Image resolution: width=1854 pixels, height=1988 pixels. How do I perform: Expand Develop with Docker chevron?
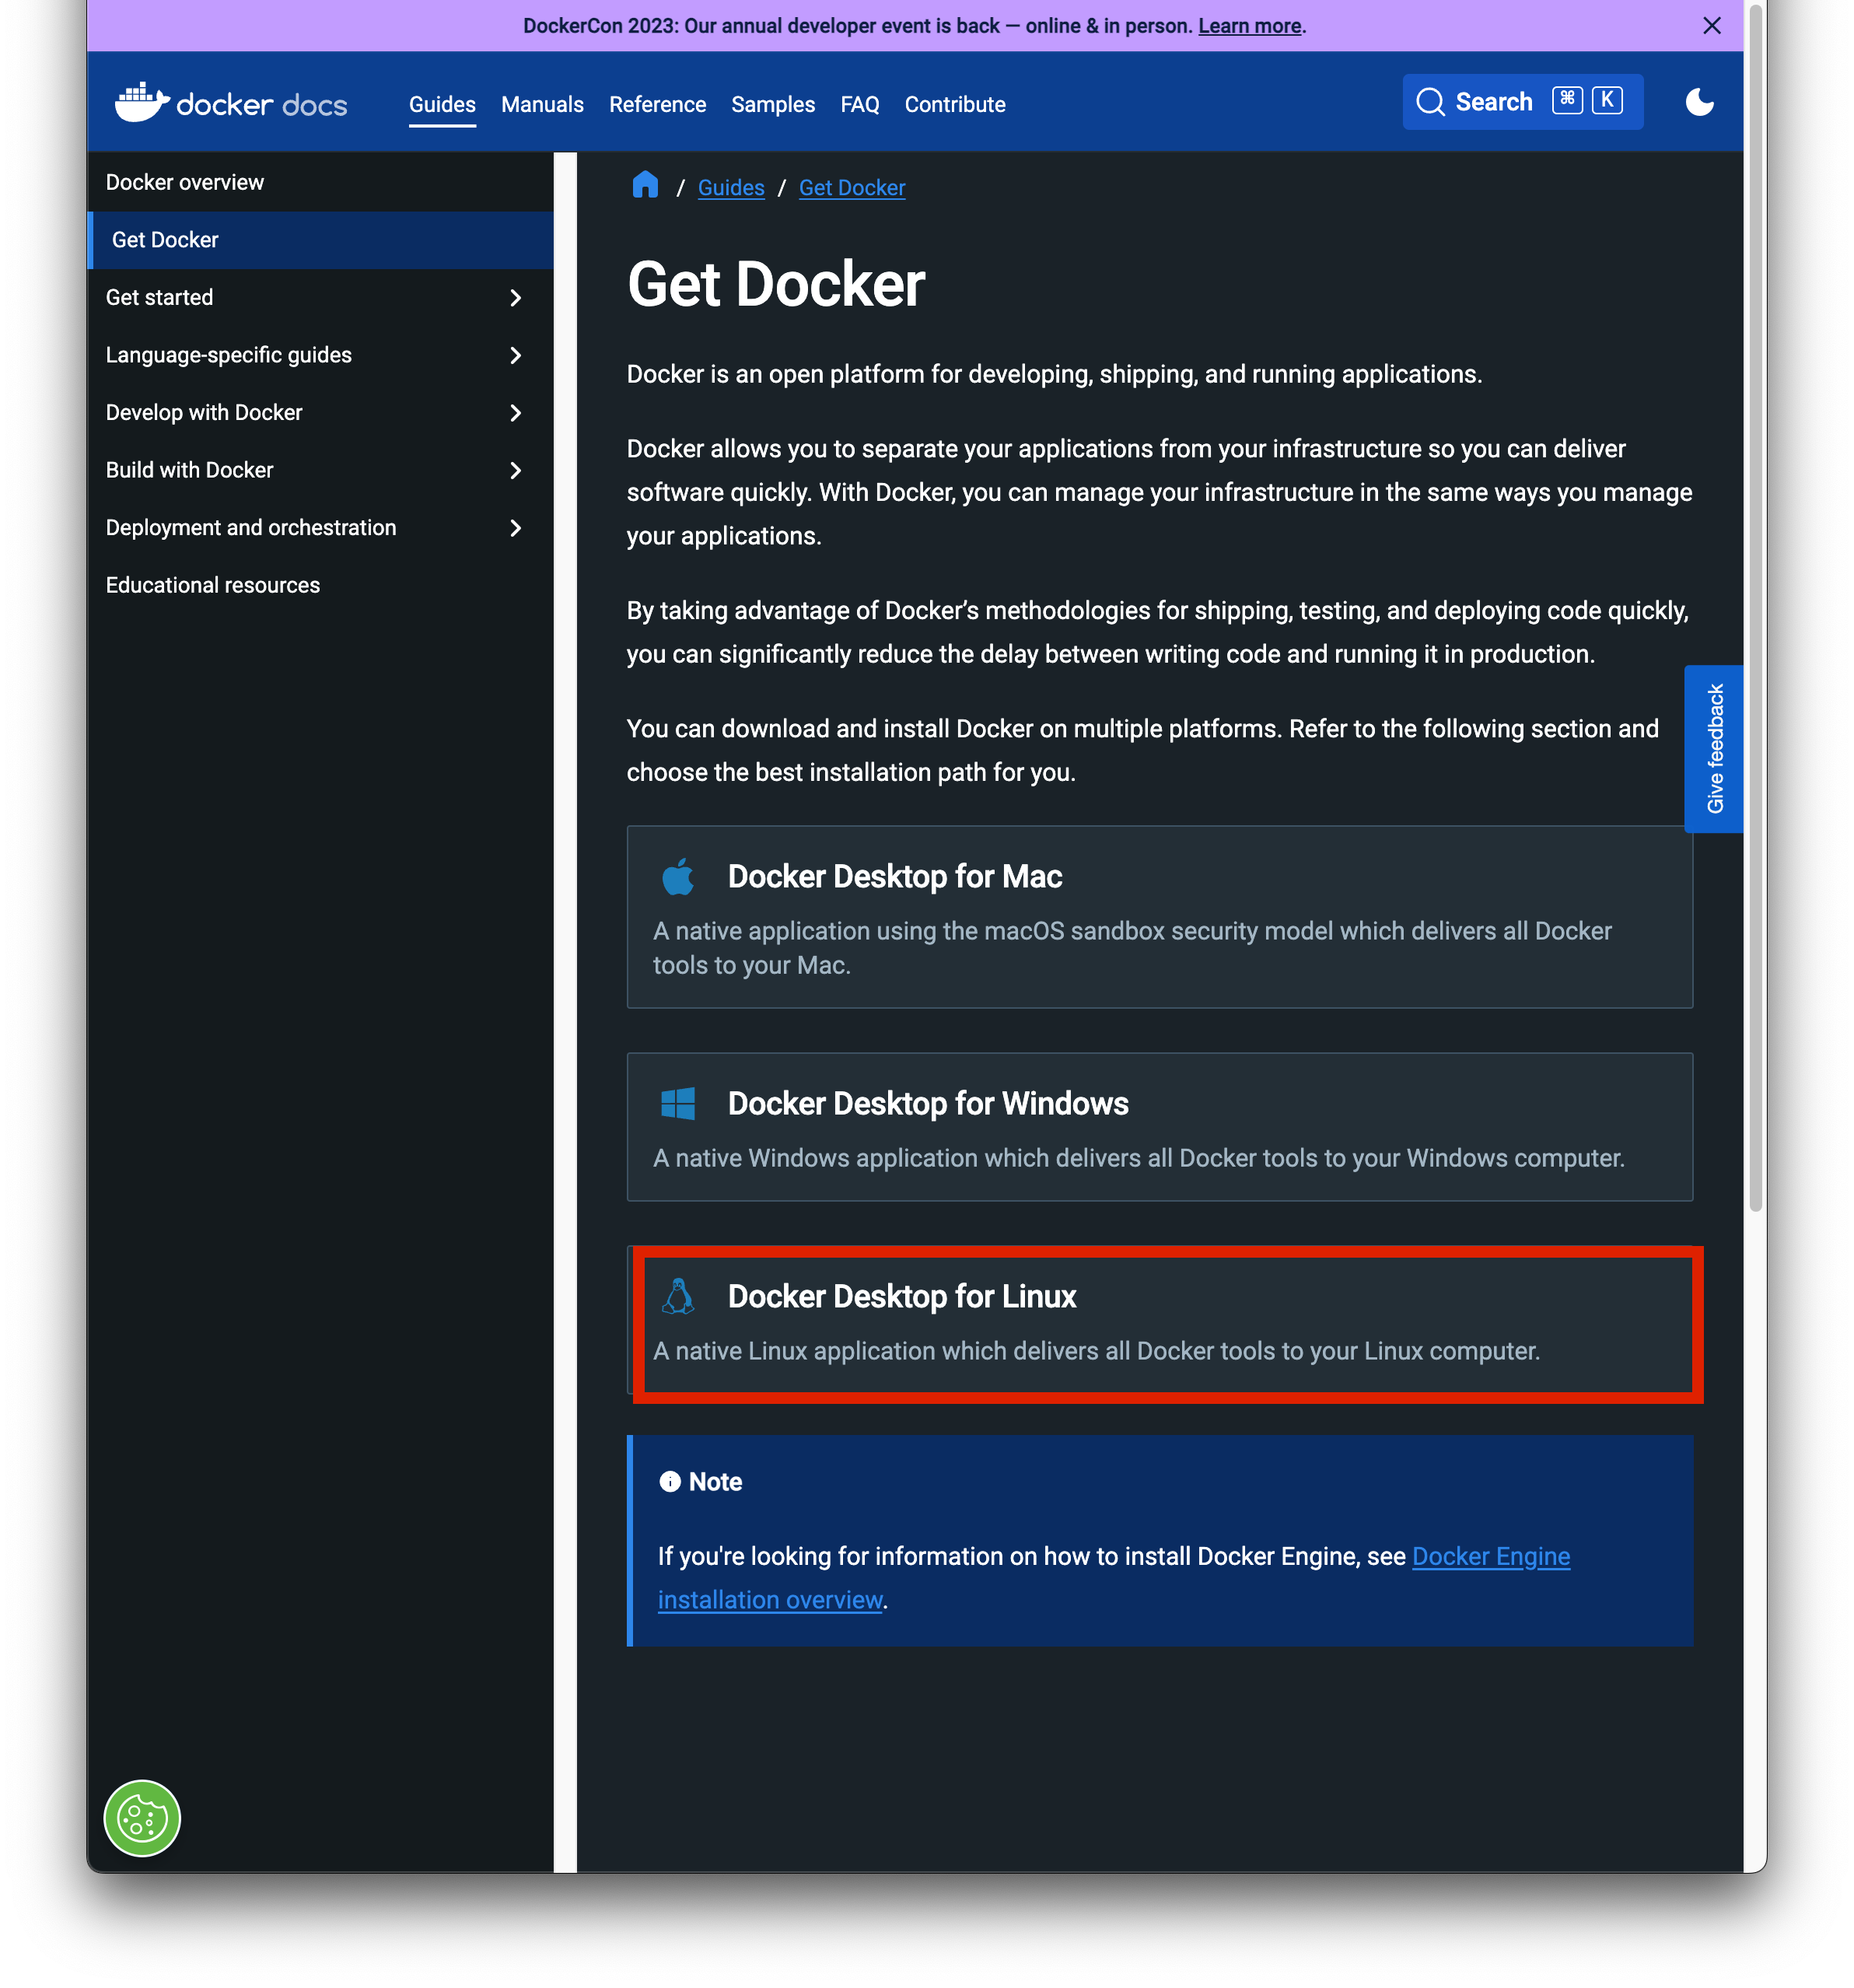[515, 412]
